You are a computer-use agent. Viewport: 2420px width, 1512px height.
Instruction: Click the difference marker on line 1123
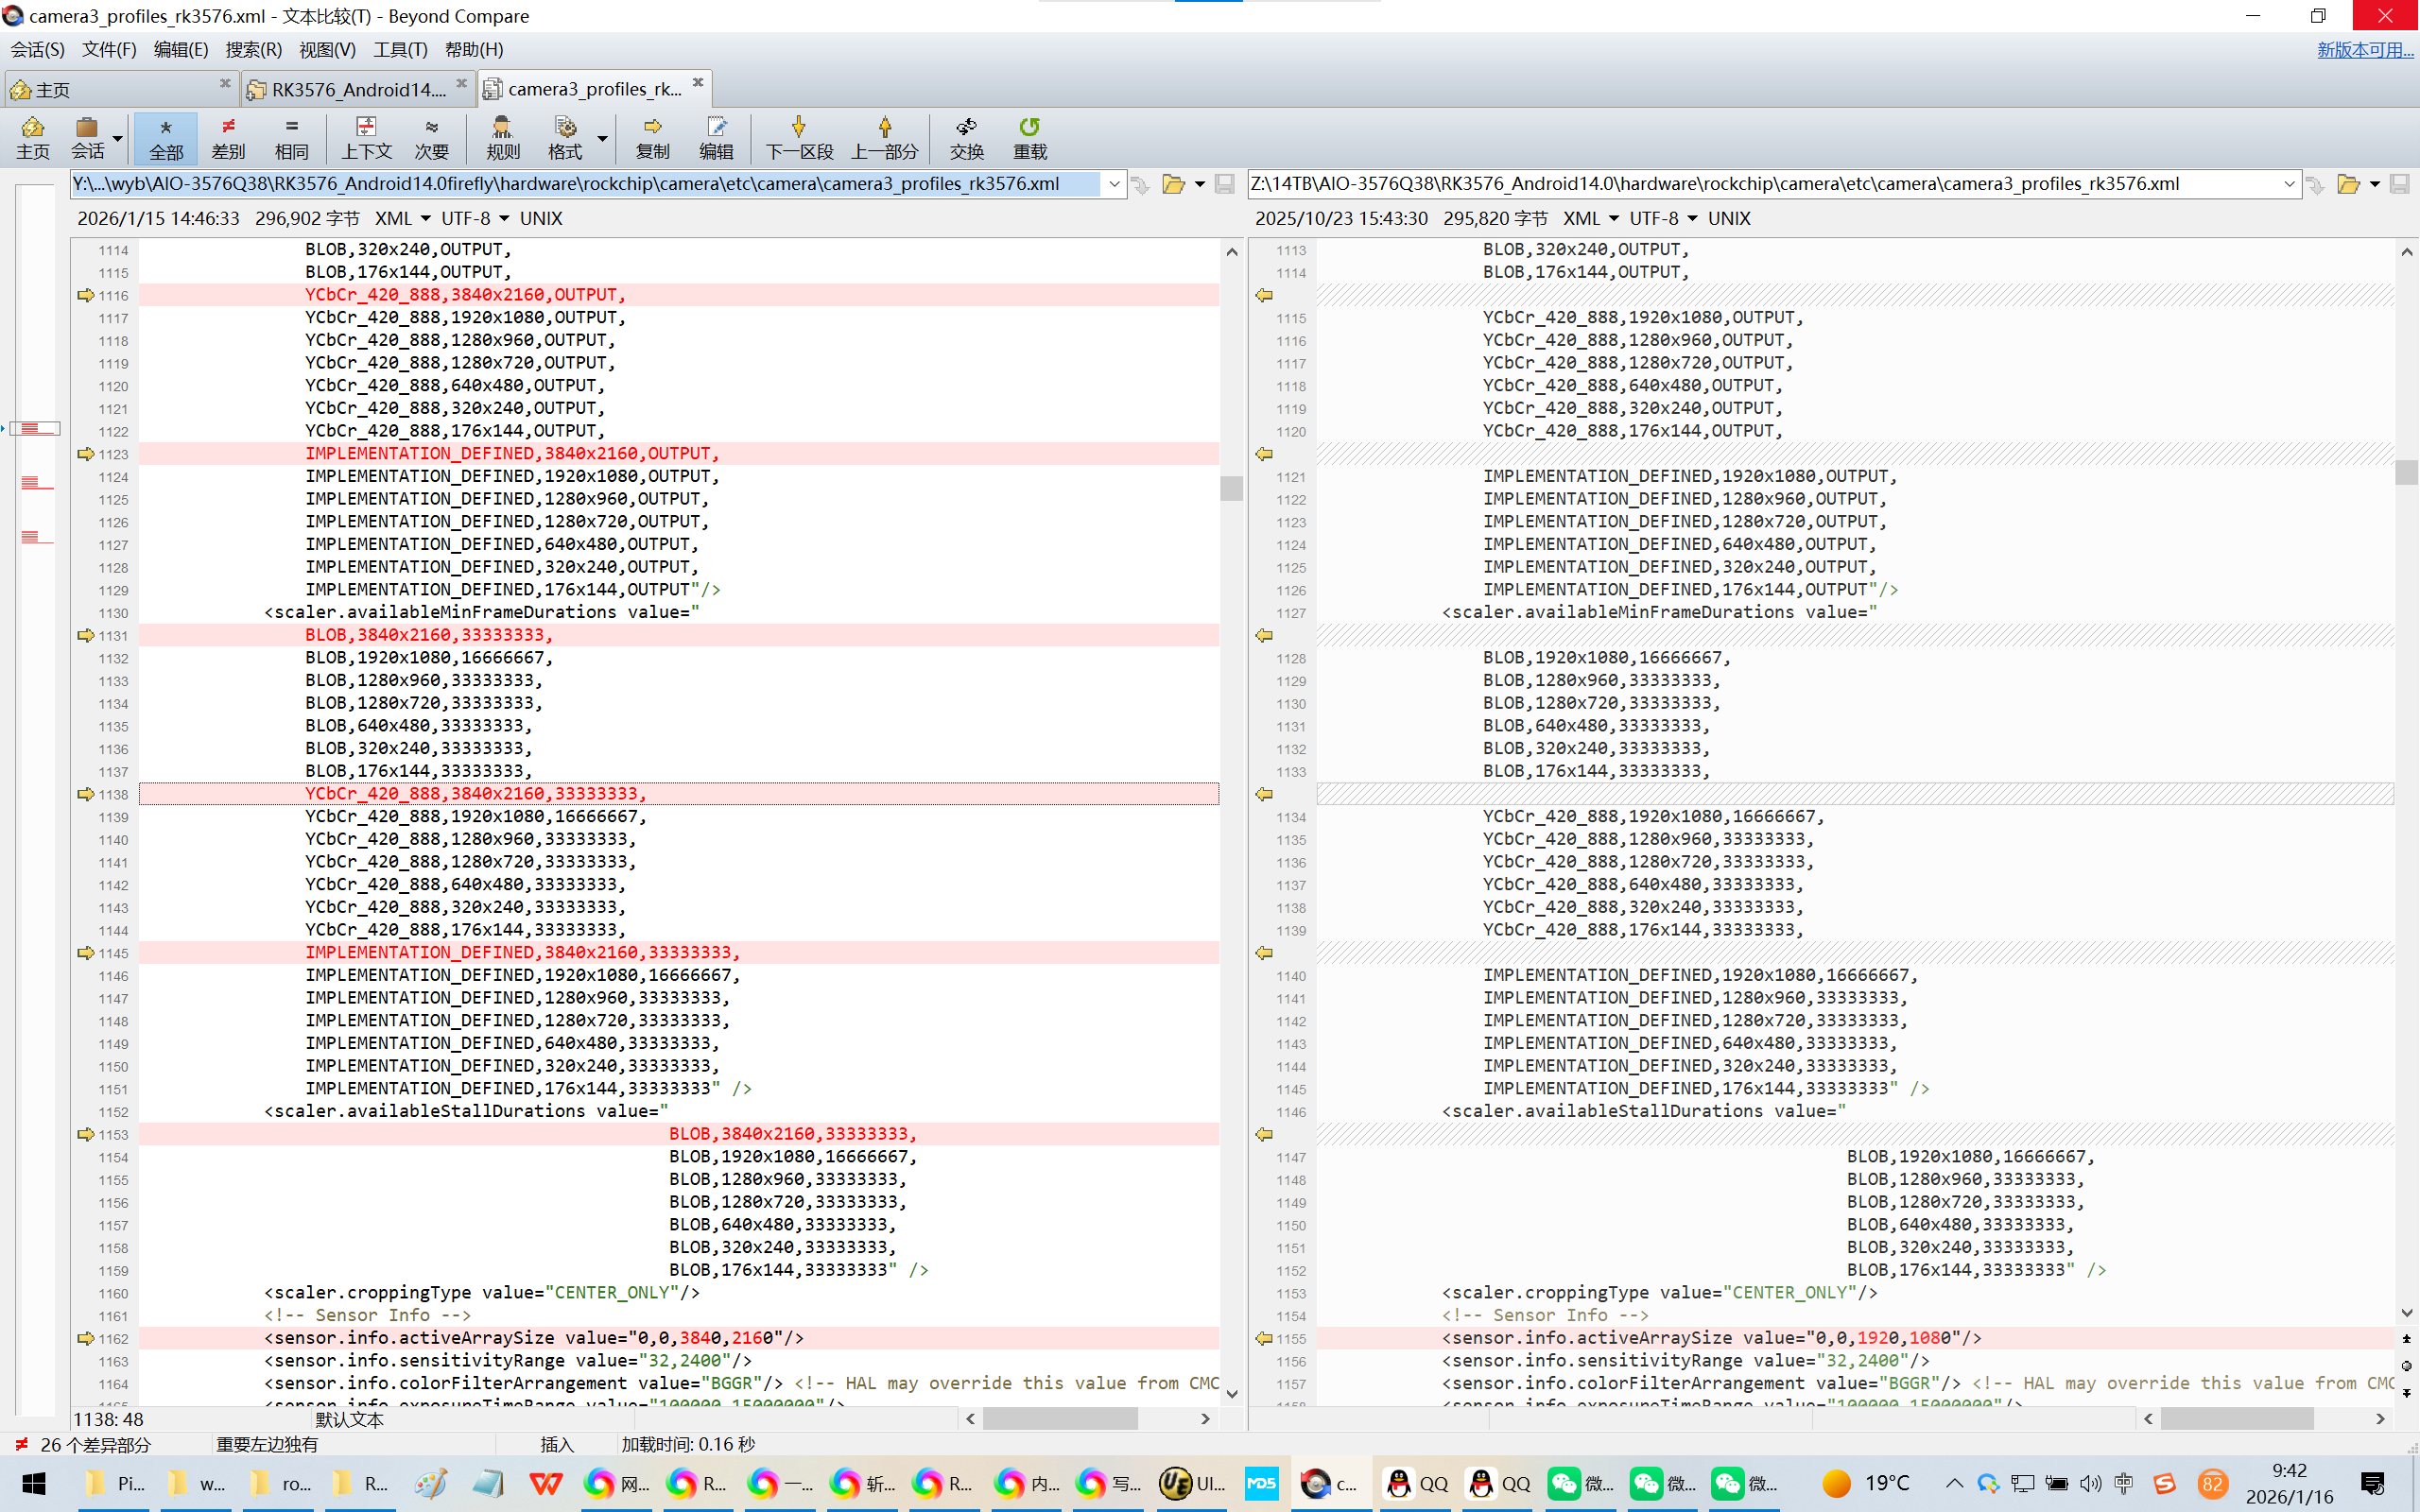tap(86, 454)
